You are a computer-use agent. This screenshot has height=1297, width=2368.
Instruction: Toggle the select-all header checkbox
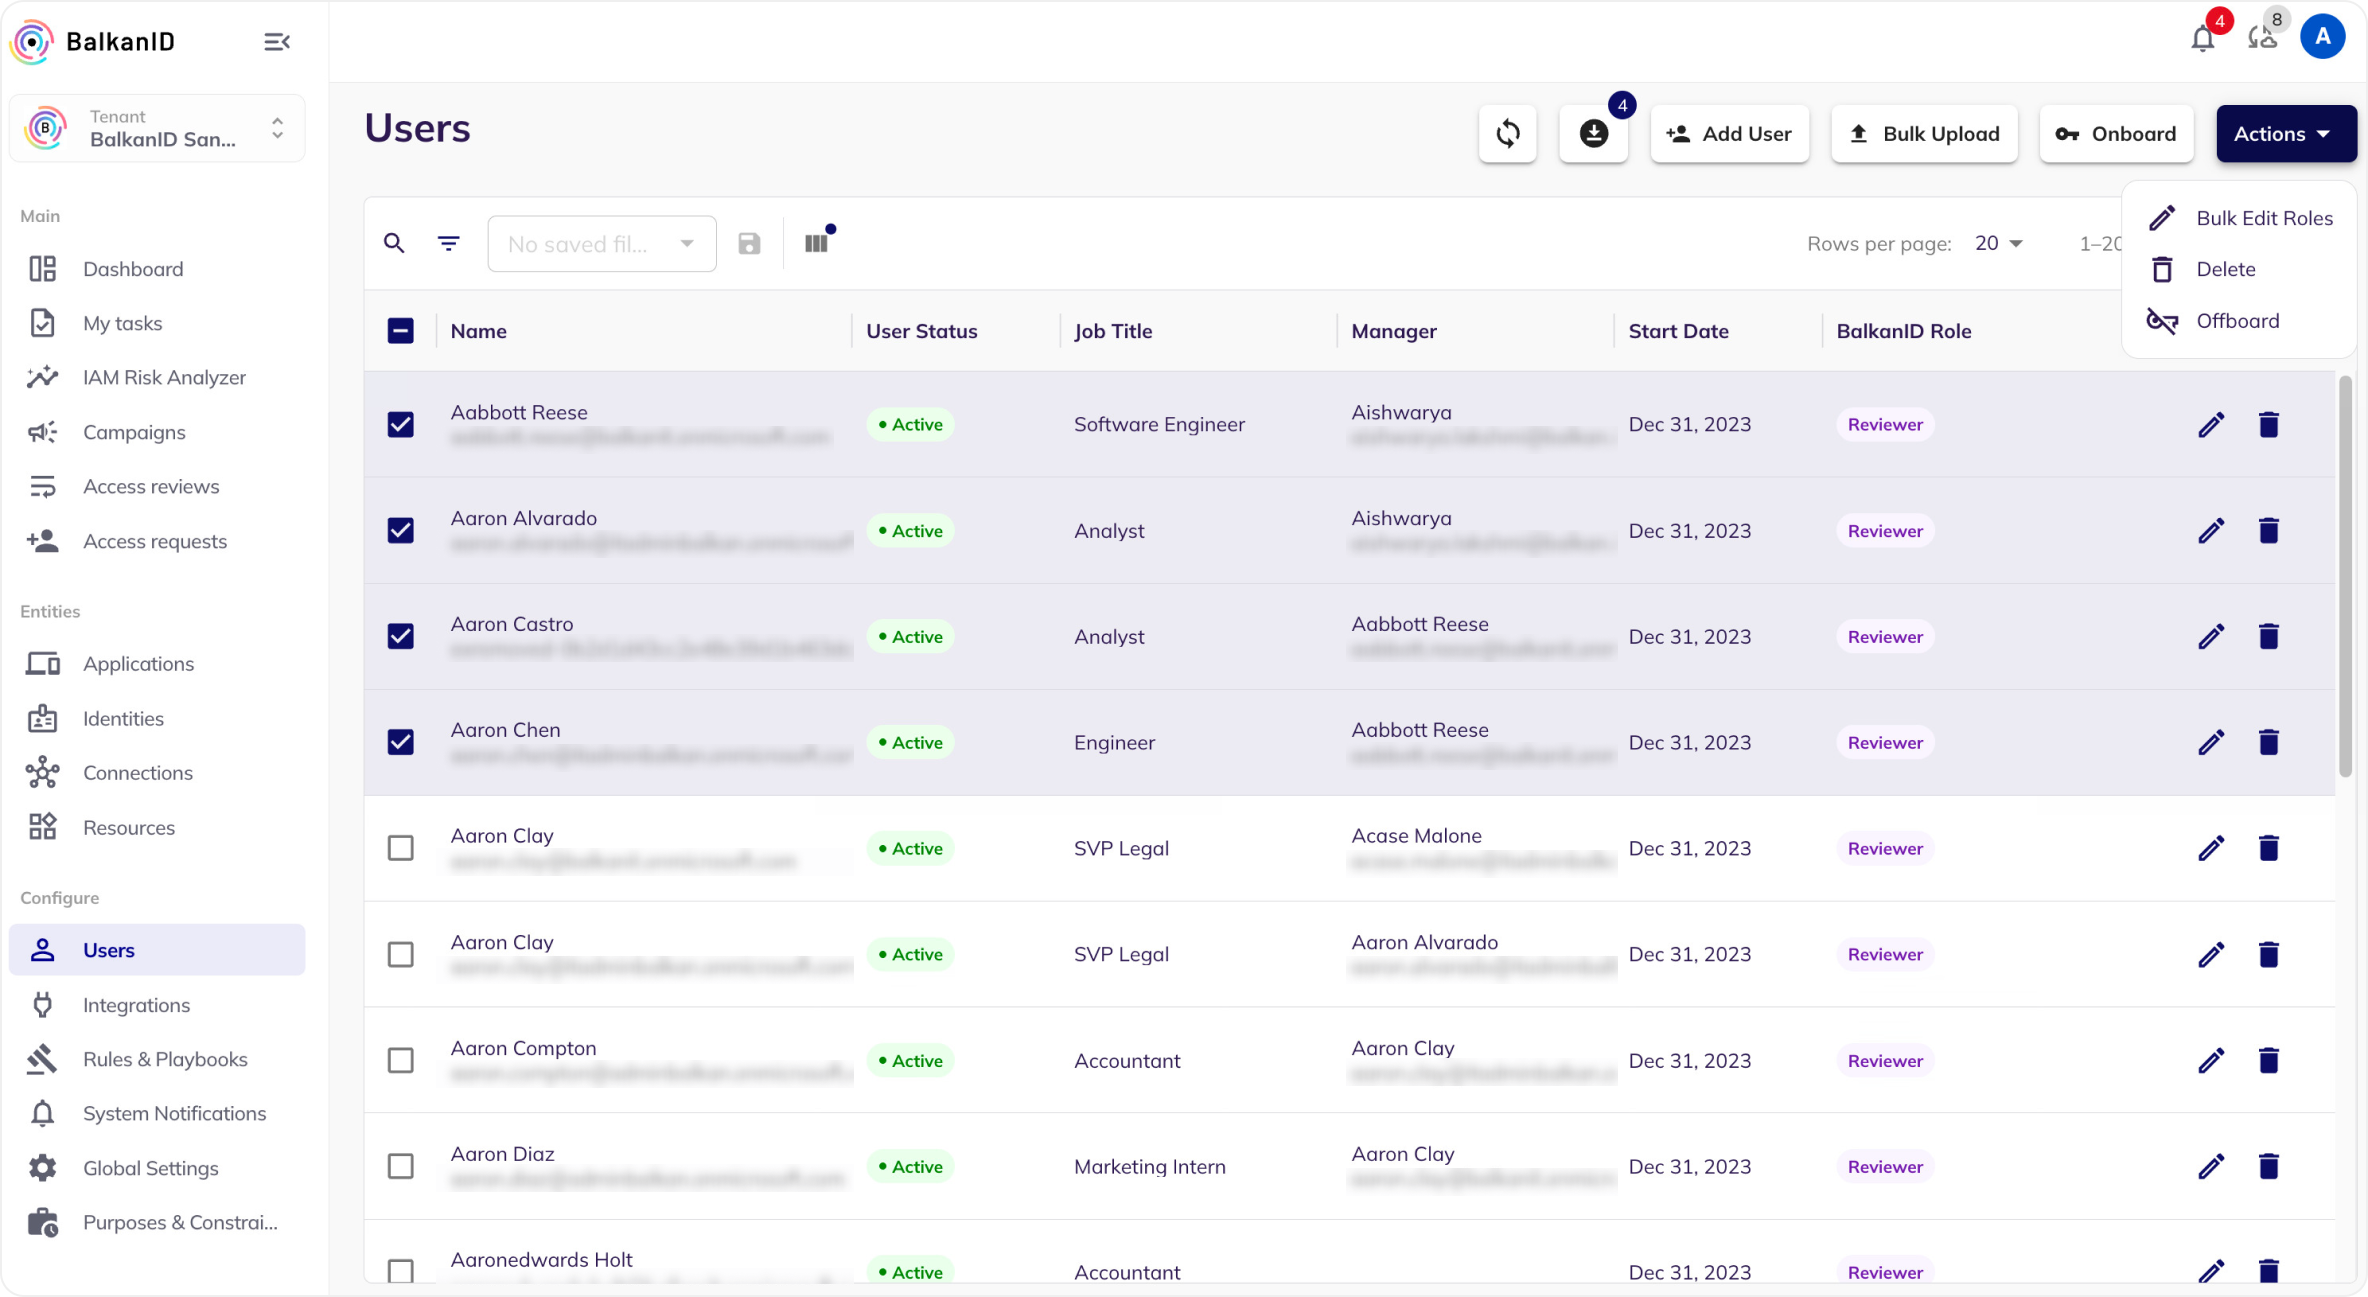tap(401, 331)
